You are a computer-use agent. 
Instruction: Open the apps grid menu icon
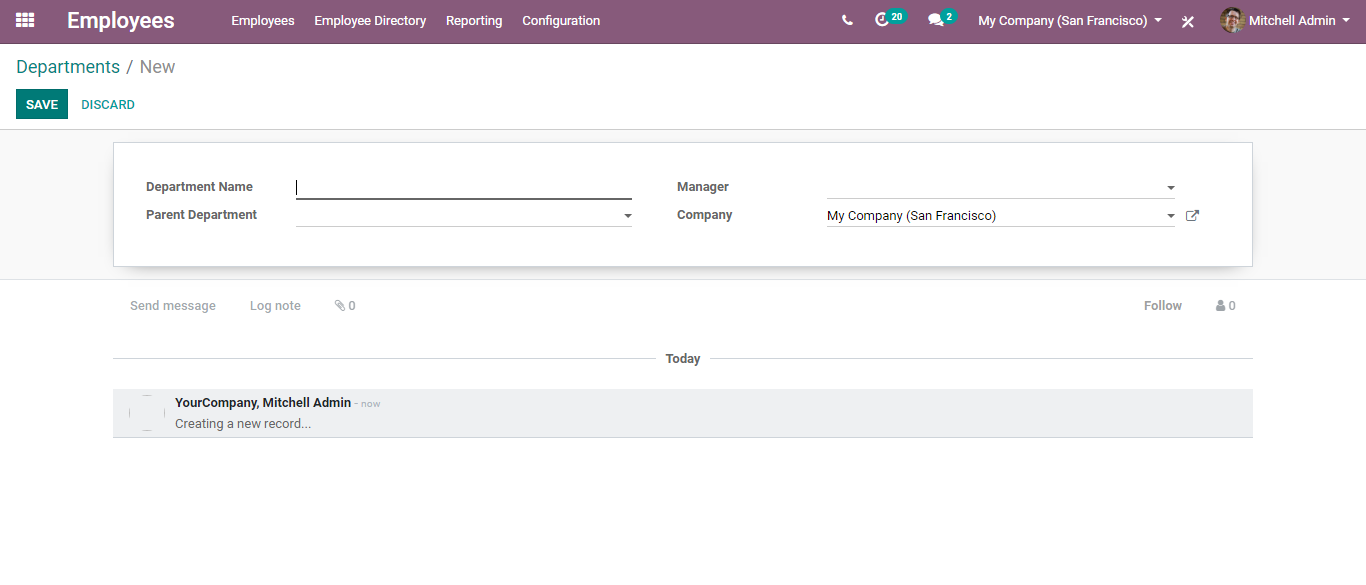25,20
